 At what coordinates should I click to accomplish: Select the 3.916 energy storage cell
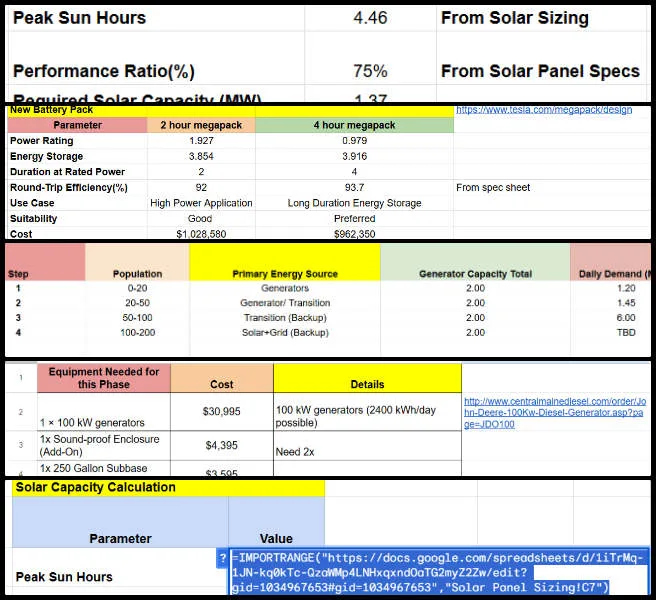(354, 156)
